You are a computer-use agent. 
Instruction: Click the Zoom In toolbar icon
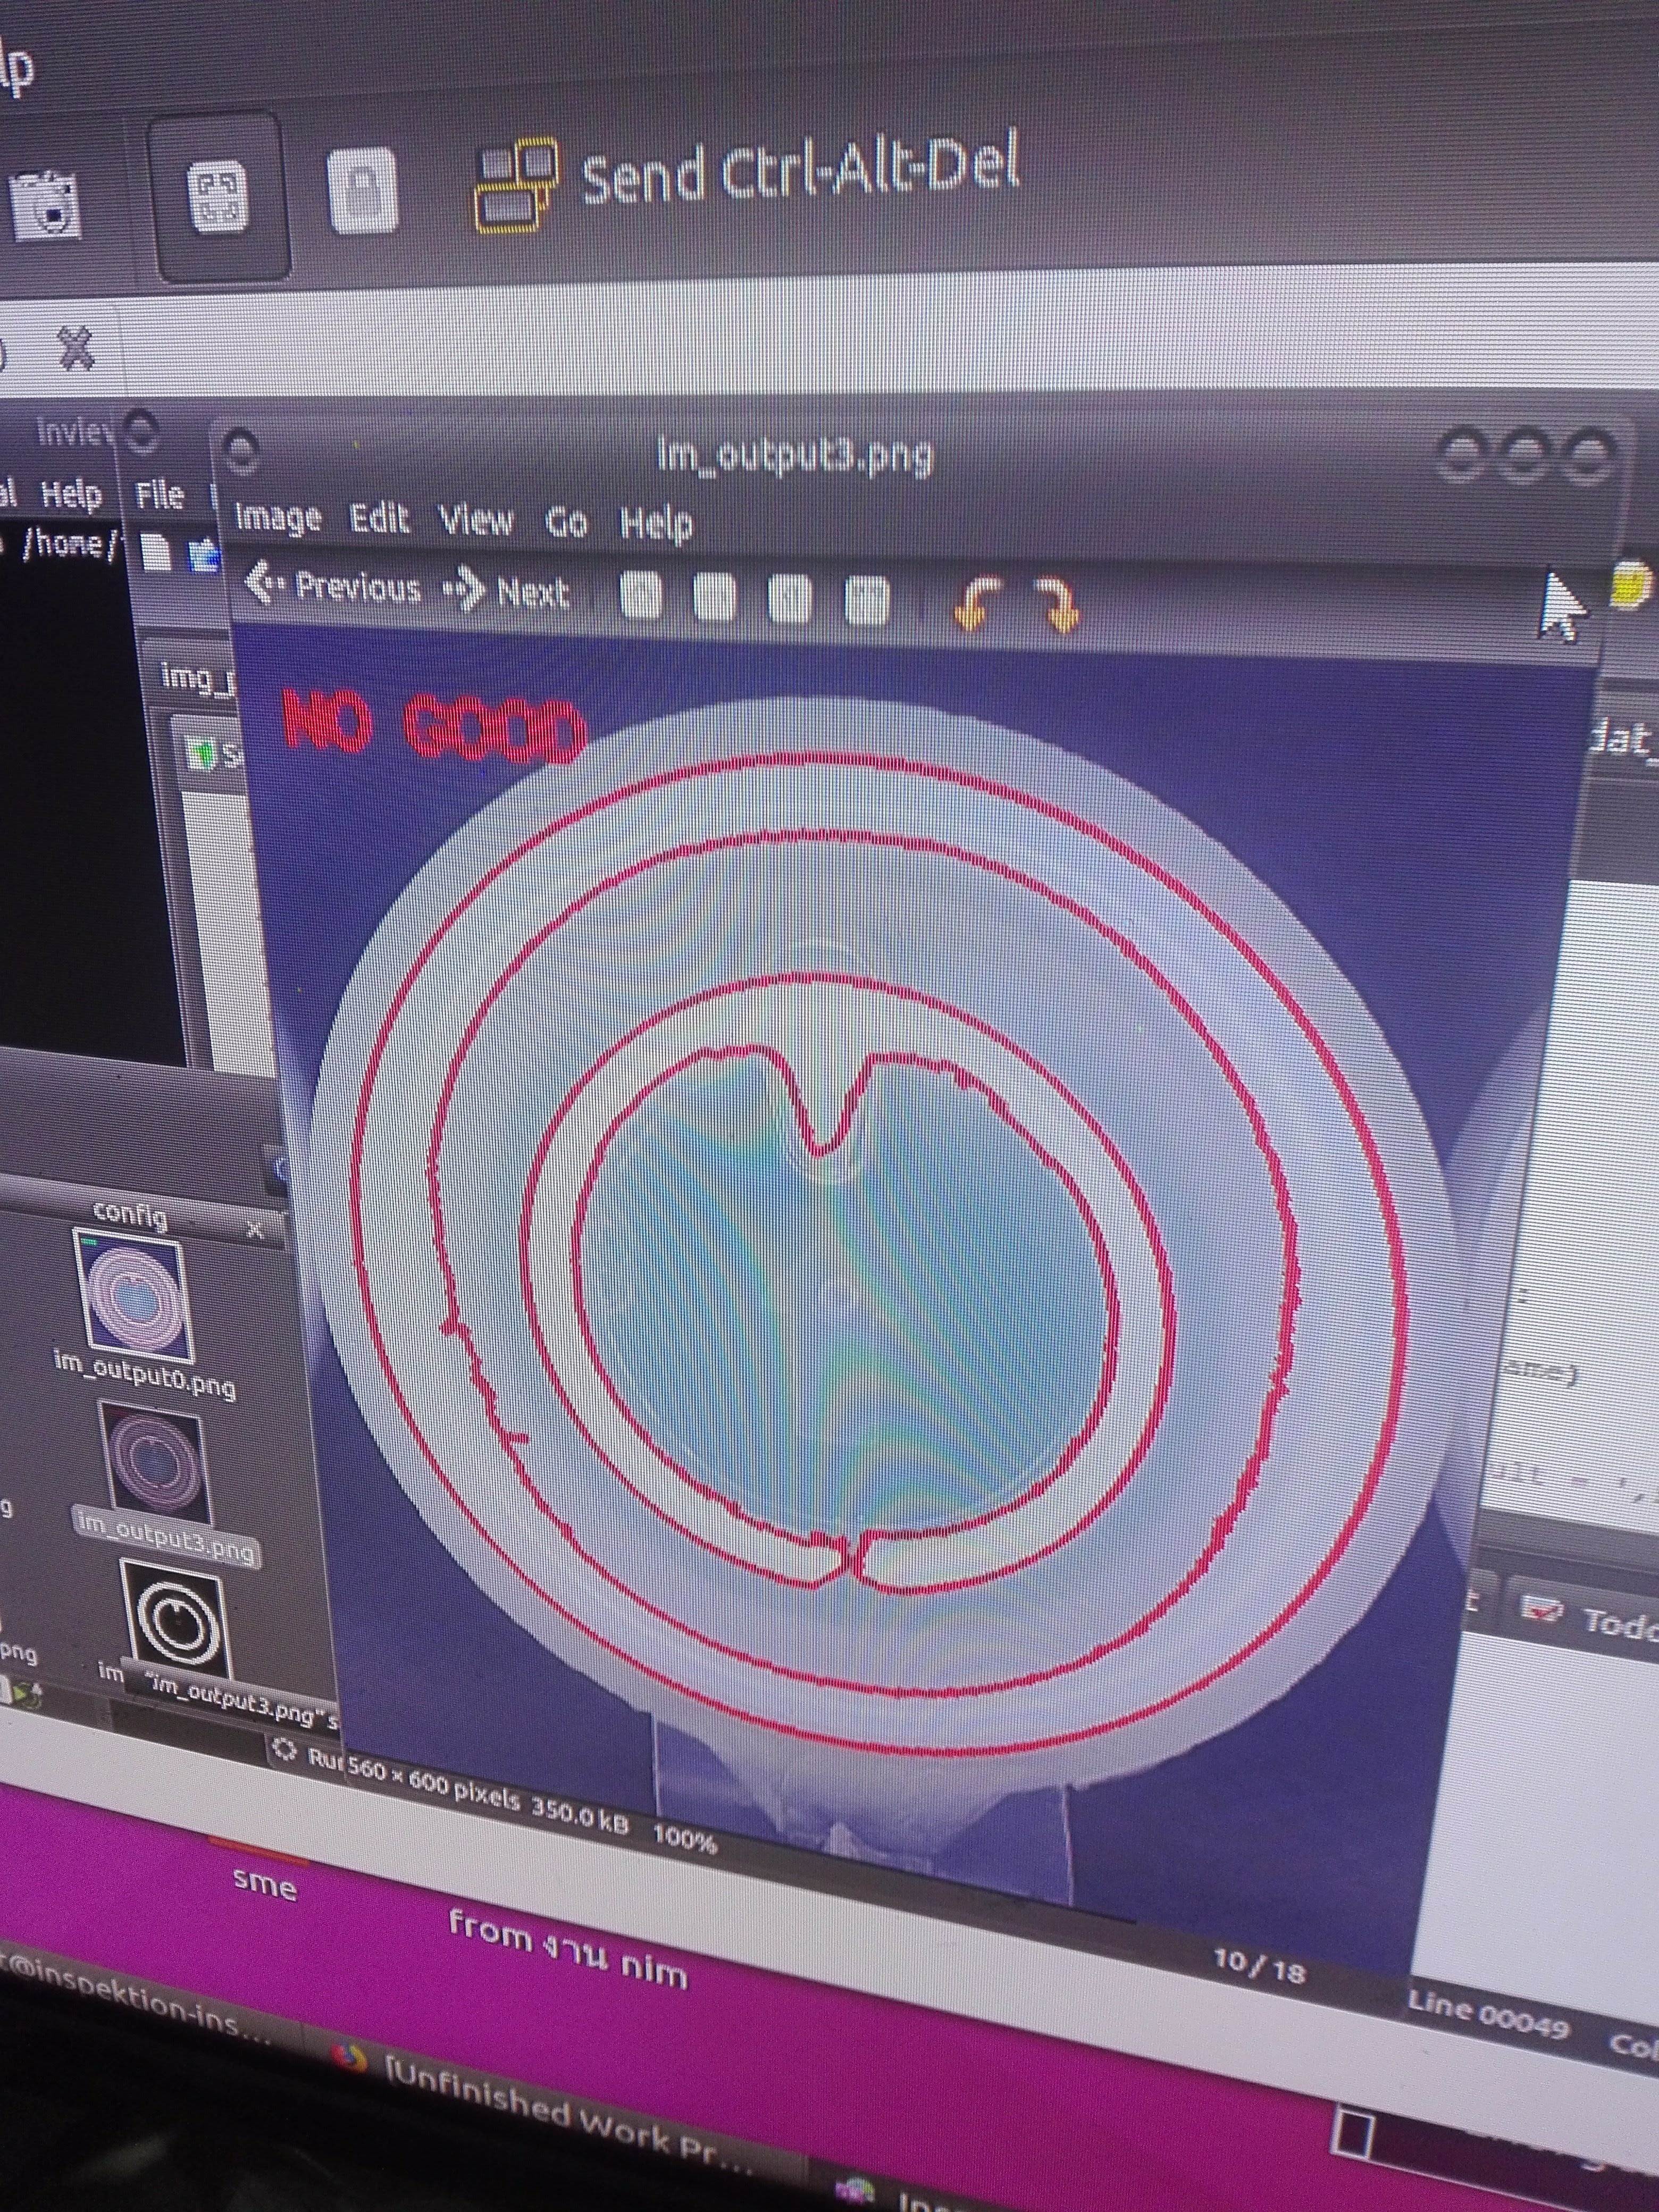click(641, 597)
